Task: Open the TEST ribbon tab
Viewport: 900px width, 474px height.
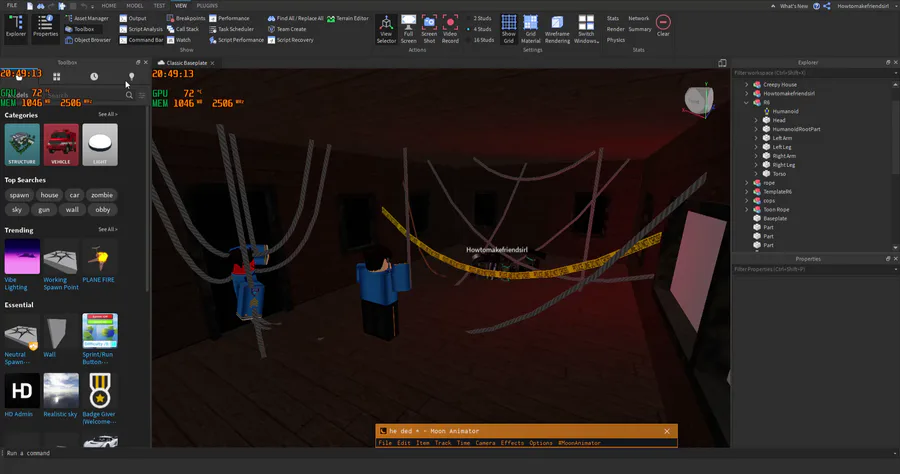Action: click(160, 6)
